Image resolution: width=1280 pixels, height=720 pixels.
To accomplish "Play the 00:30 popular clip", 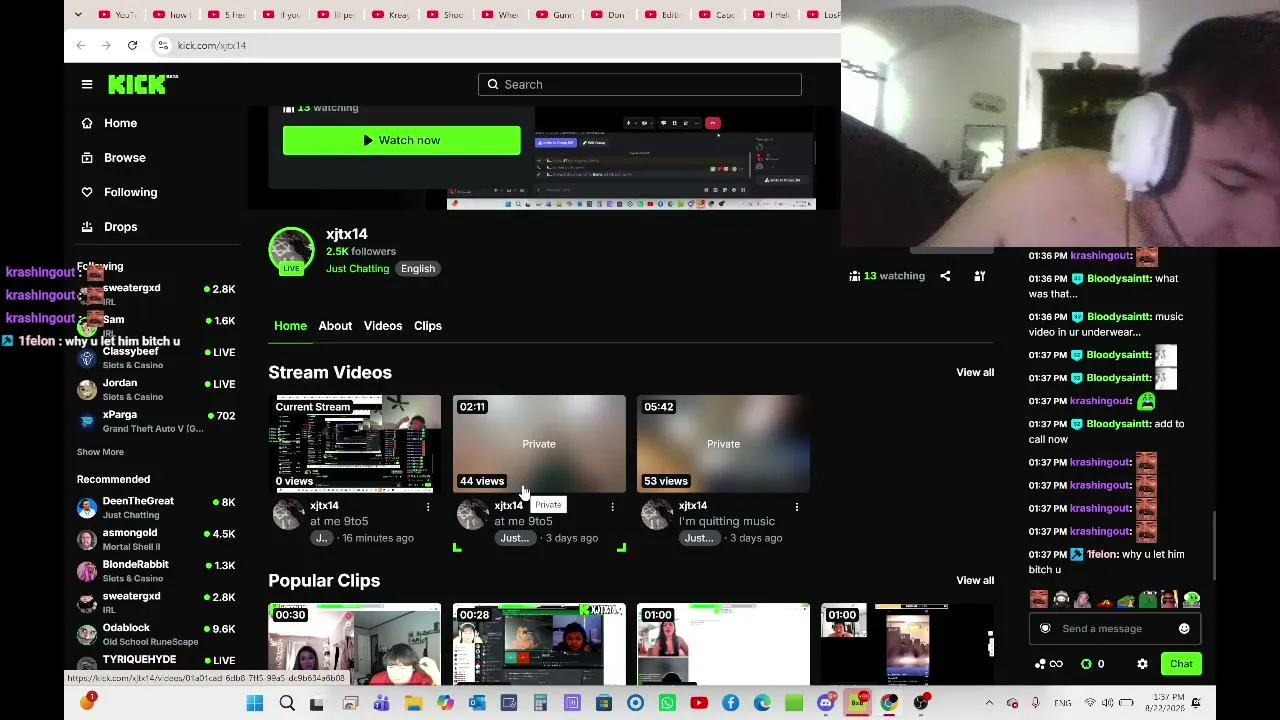I will coord(355,644).
